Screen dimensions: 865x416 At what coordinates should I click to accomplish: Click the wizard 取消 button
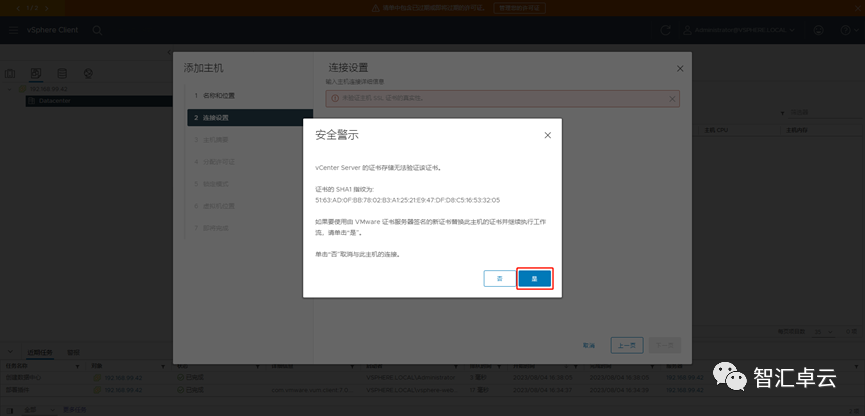point(589,346)
